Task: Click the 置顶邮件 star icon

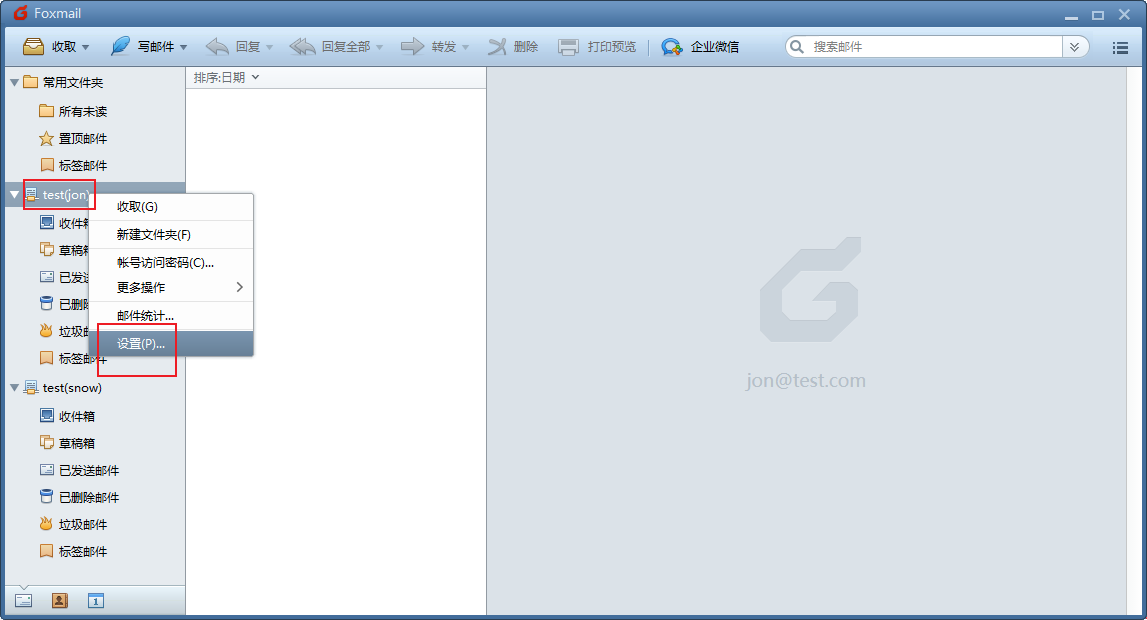Action: point(47,138)
